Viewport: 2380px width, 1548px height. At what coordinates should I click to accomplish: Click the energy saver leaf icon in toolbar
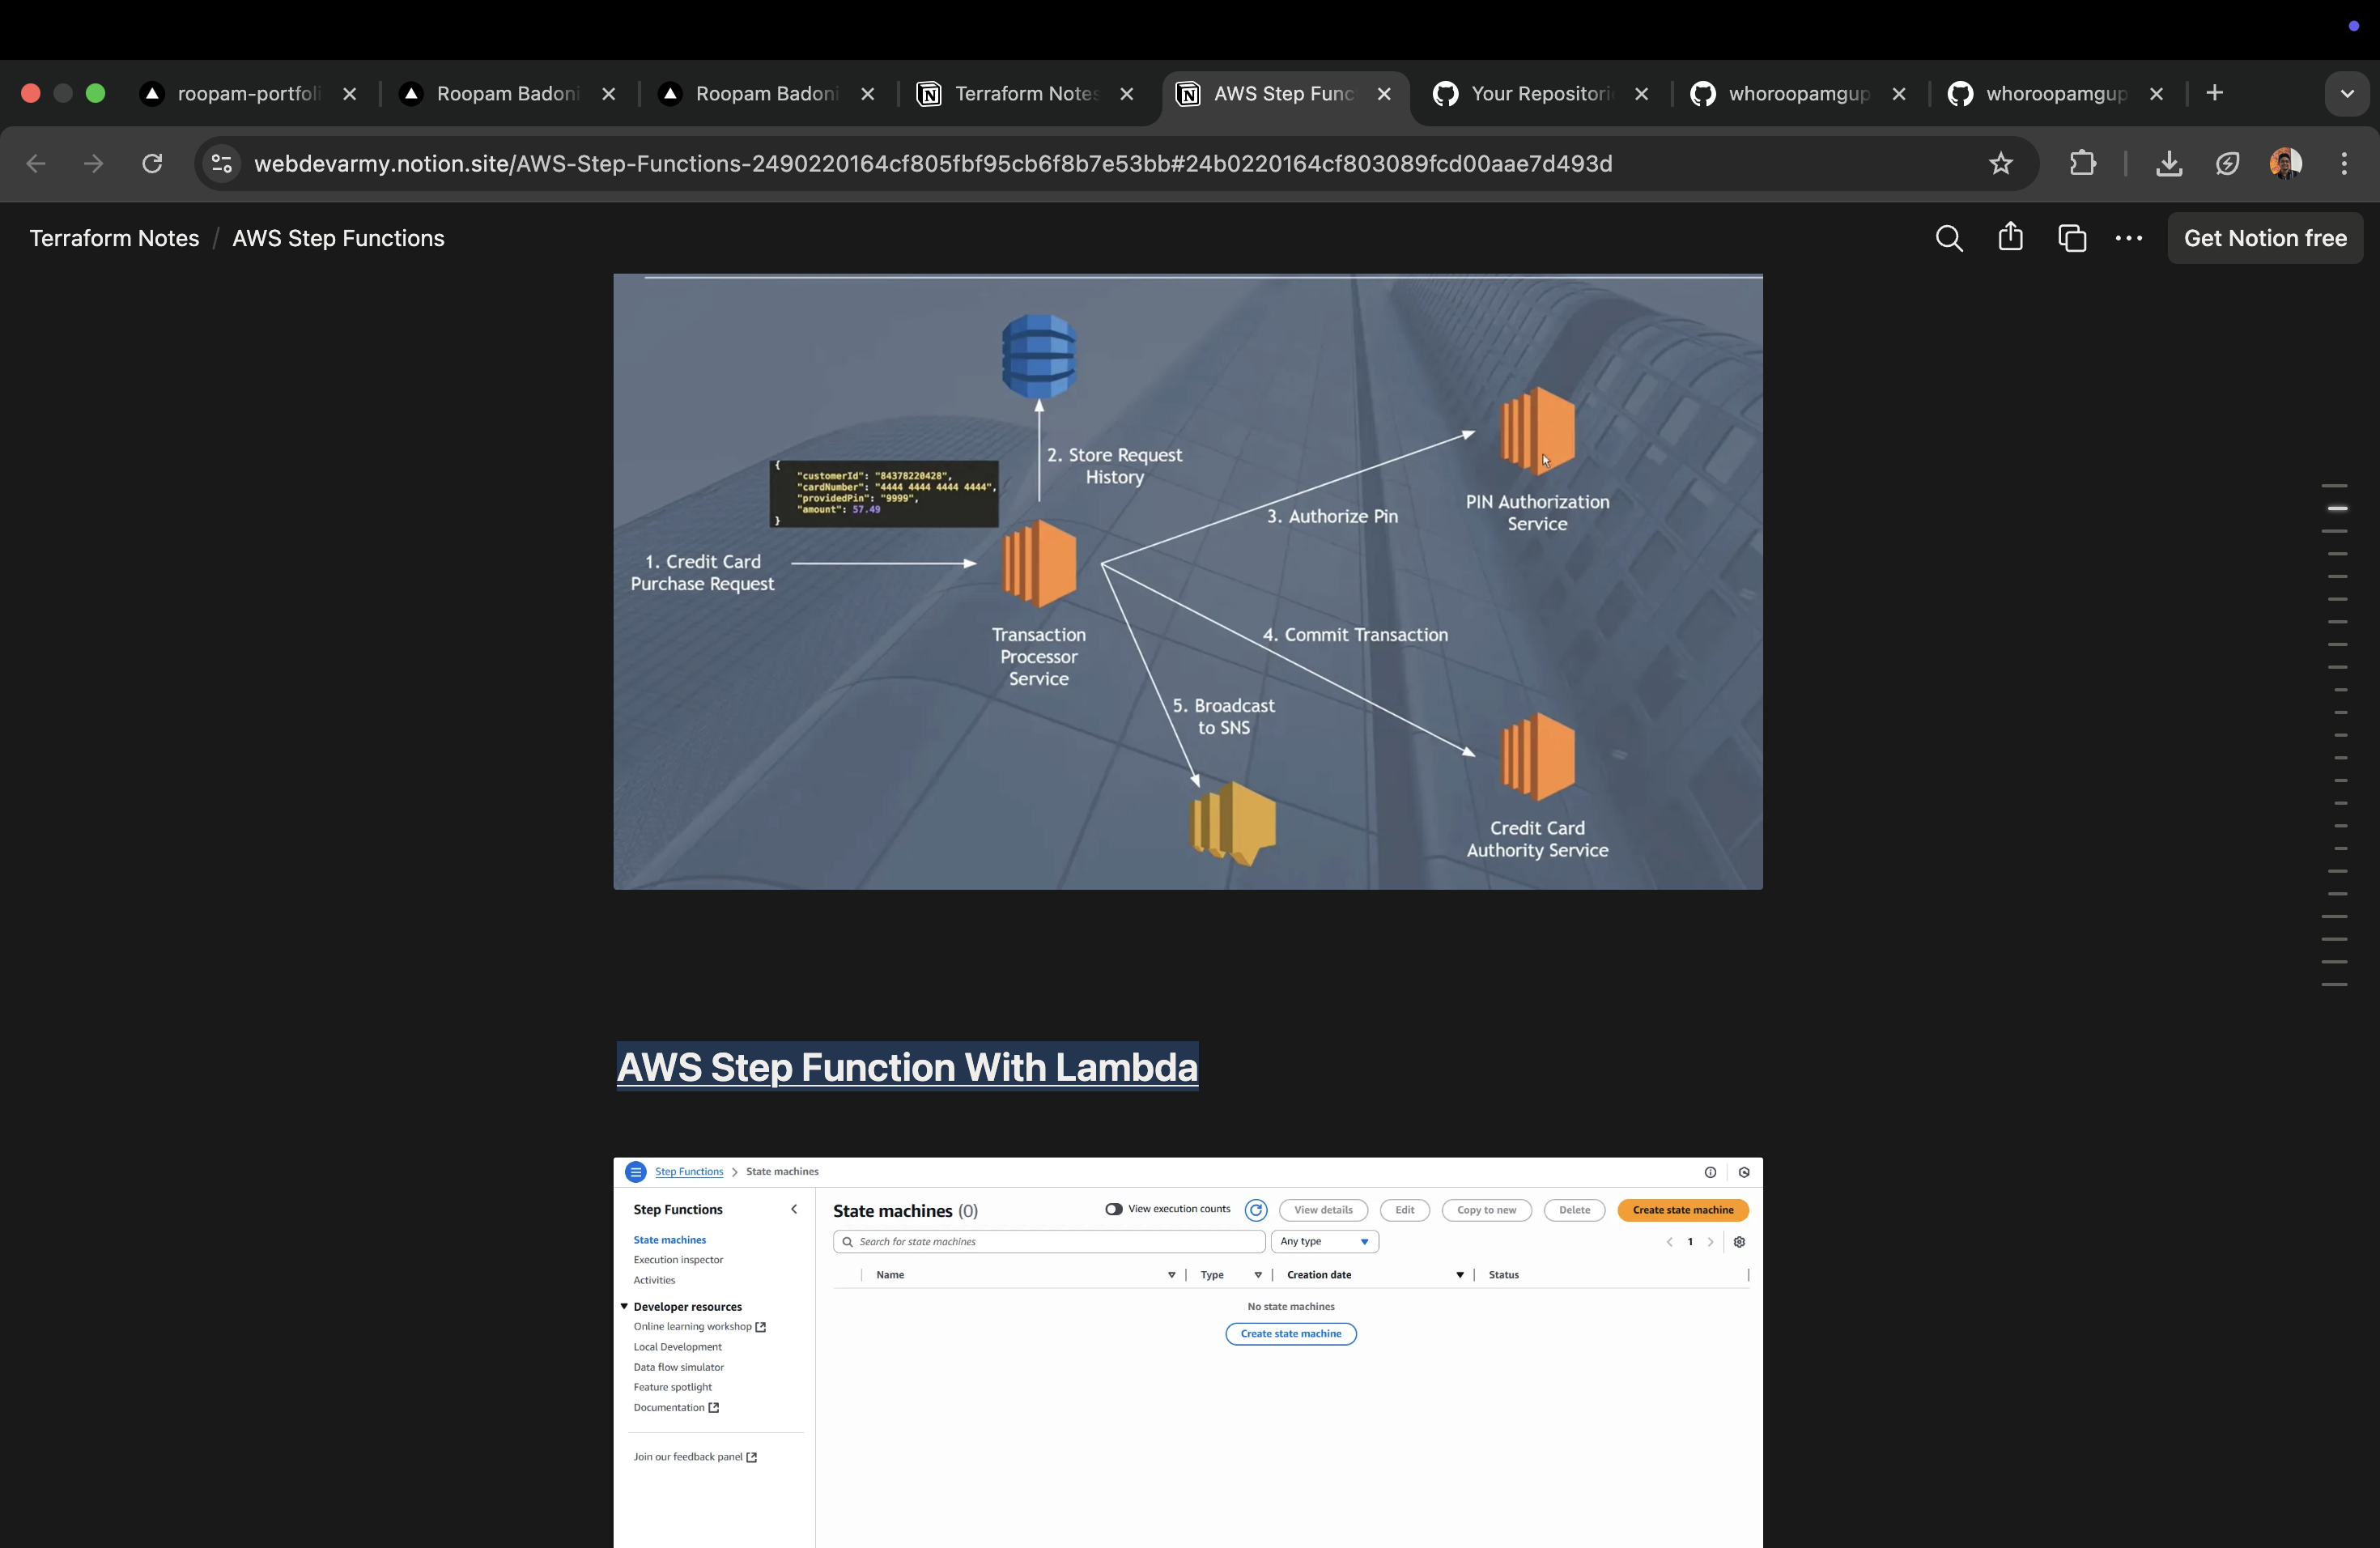[2228, 163]
